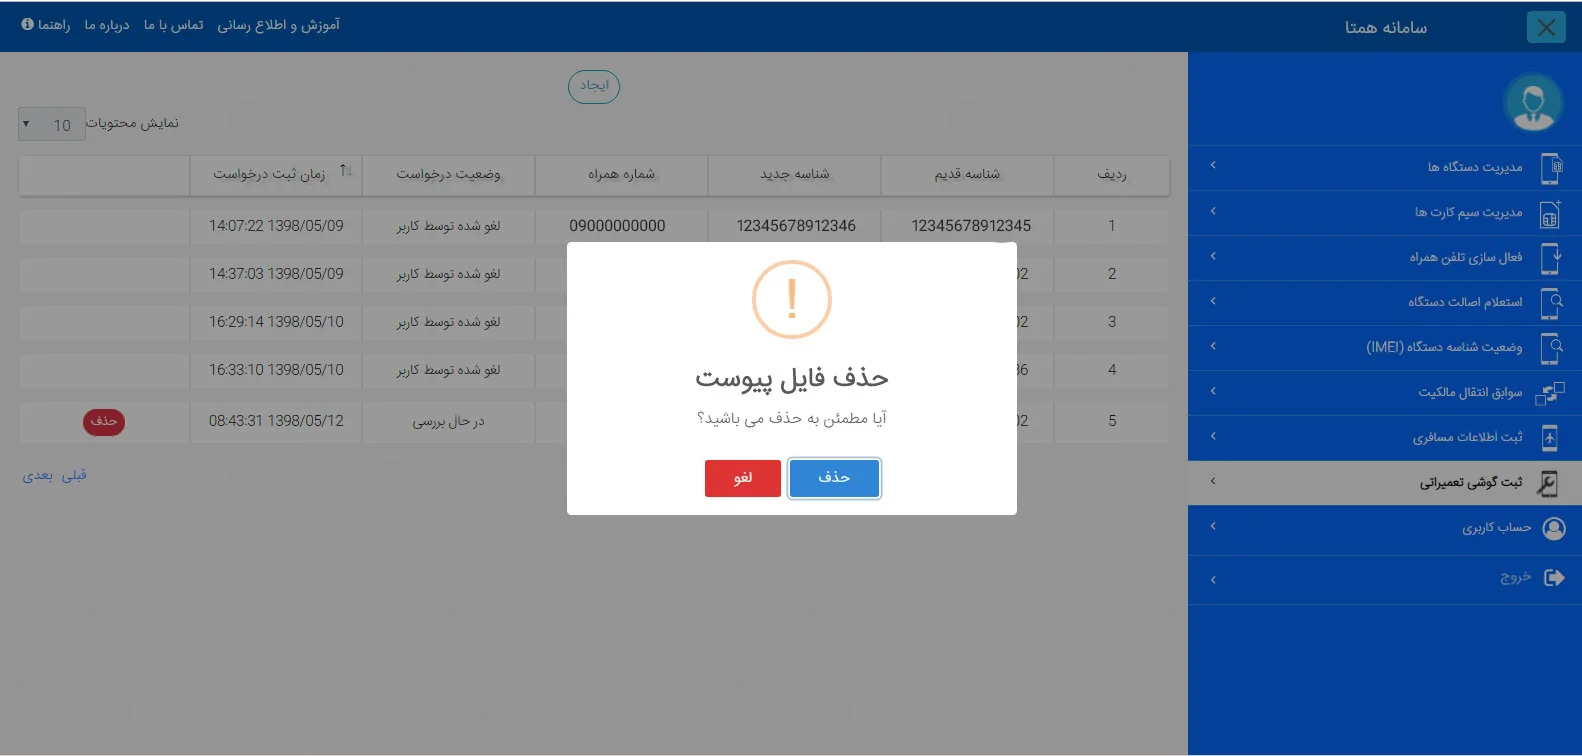Click the شناسه جدید column header
This screenshot has width=1582, height=756.
click(x=794, y=174)
